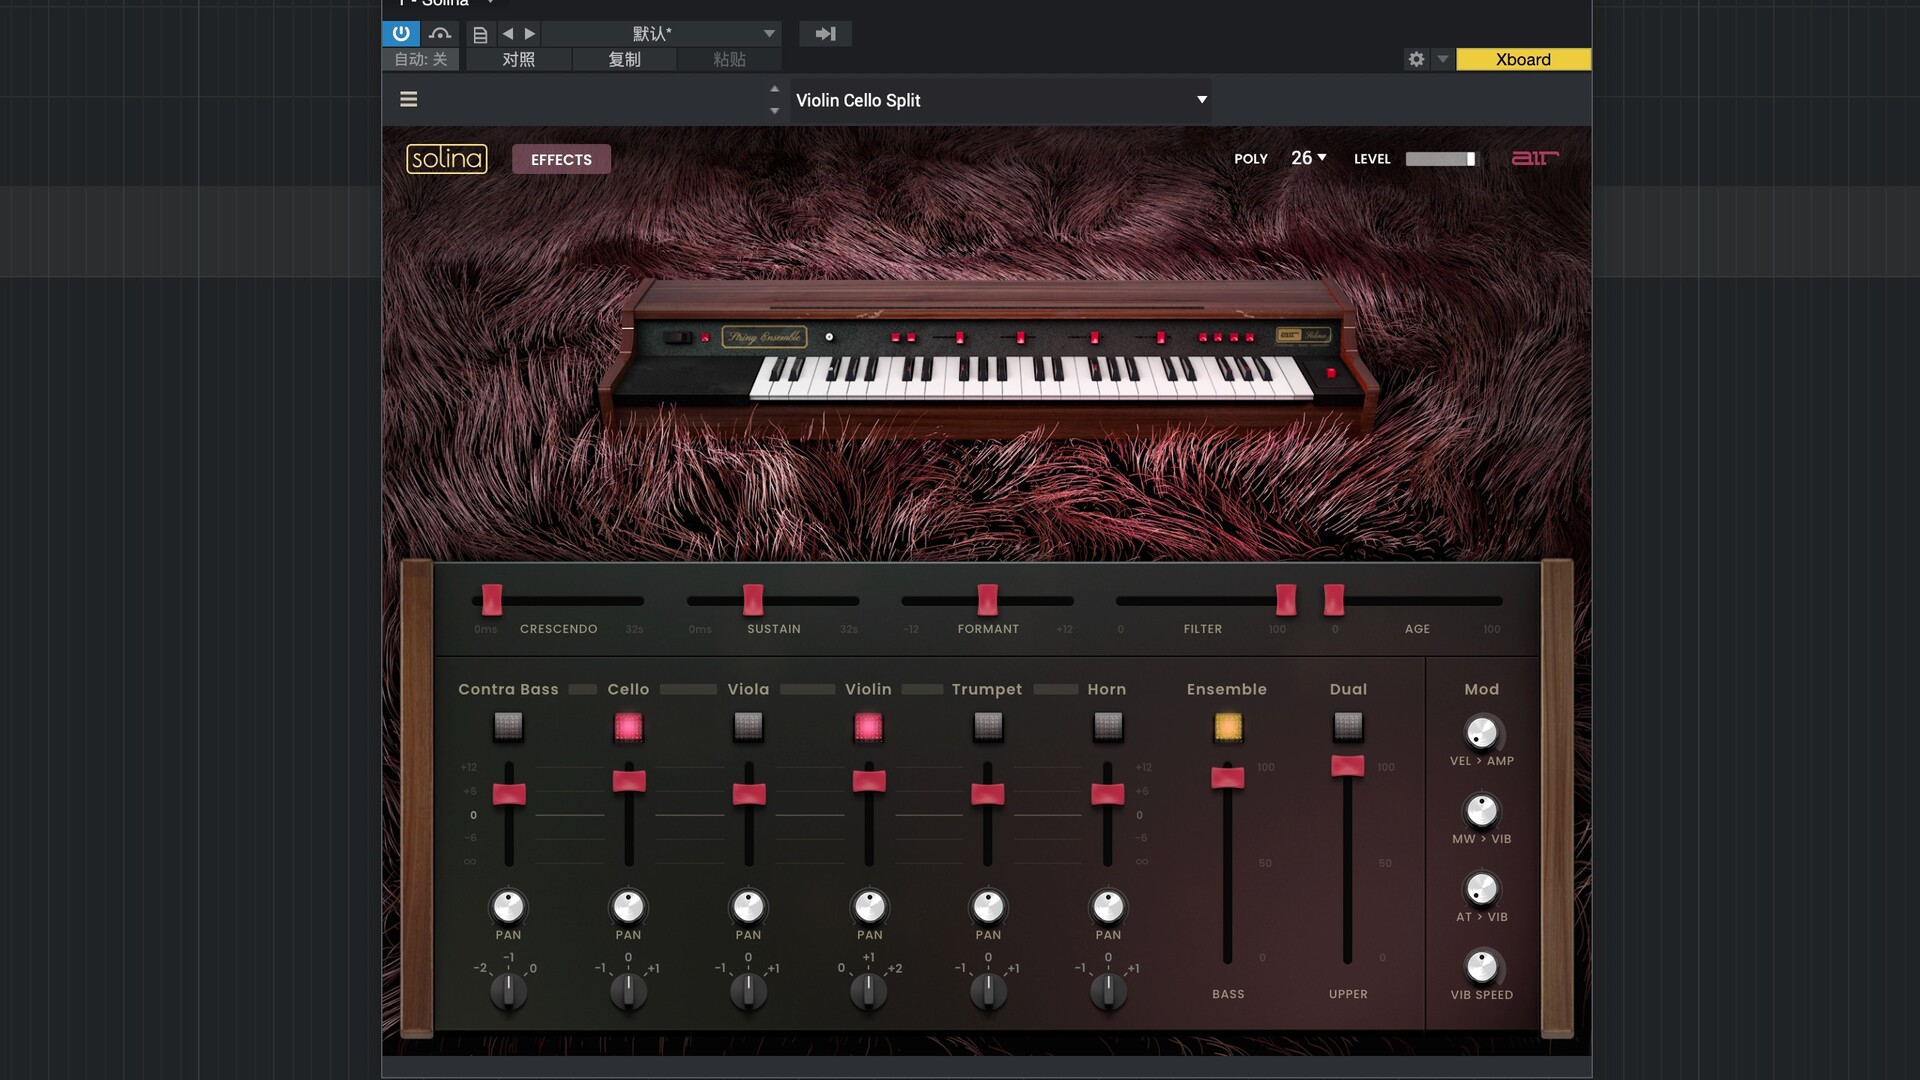Image resolution: width=1920 pixels, height=1080 pixels.
Task: Open the EFFECTS page
Action: 561,159
